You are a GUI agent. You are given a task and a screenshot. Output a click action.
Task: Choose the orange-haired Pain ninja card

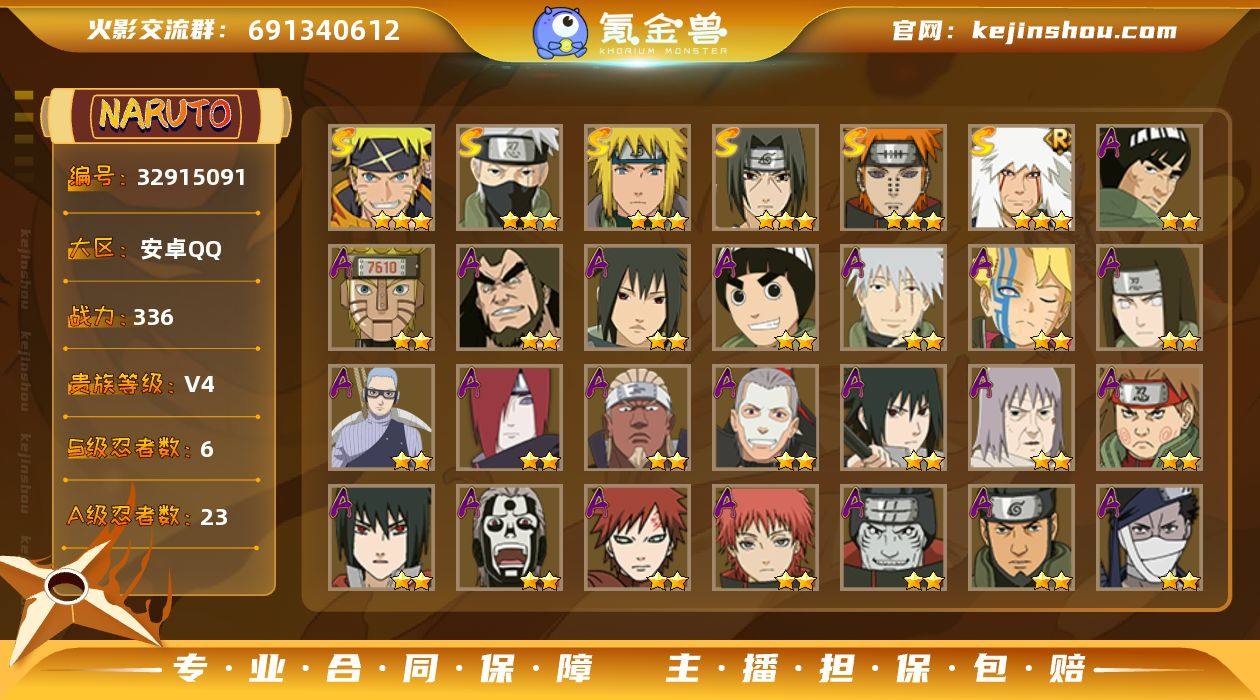pos(894,178)
